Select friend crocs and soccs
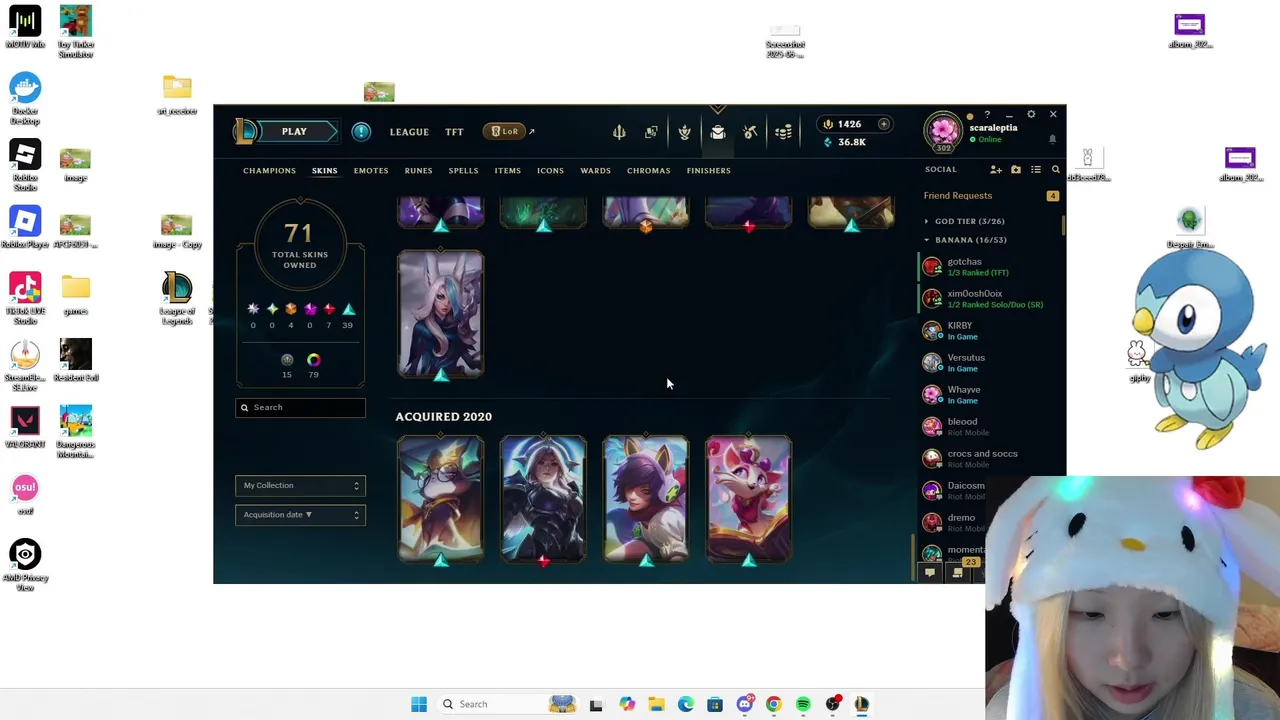 pos(990,459)
